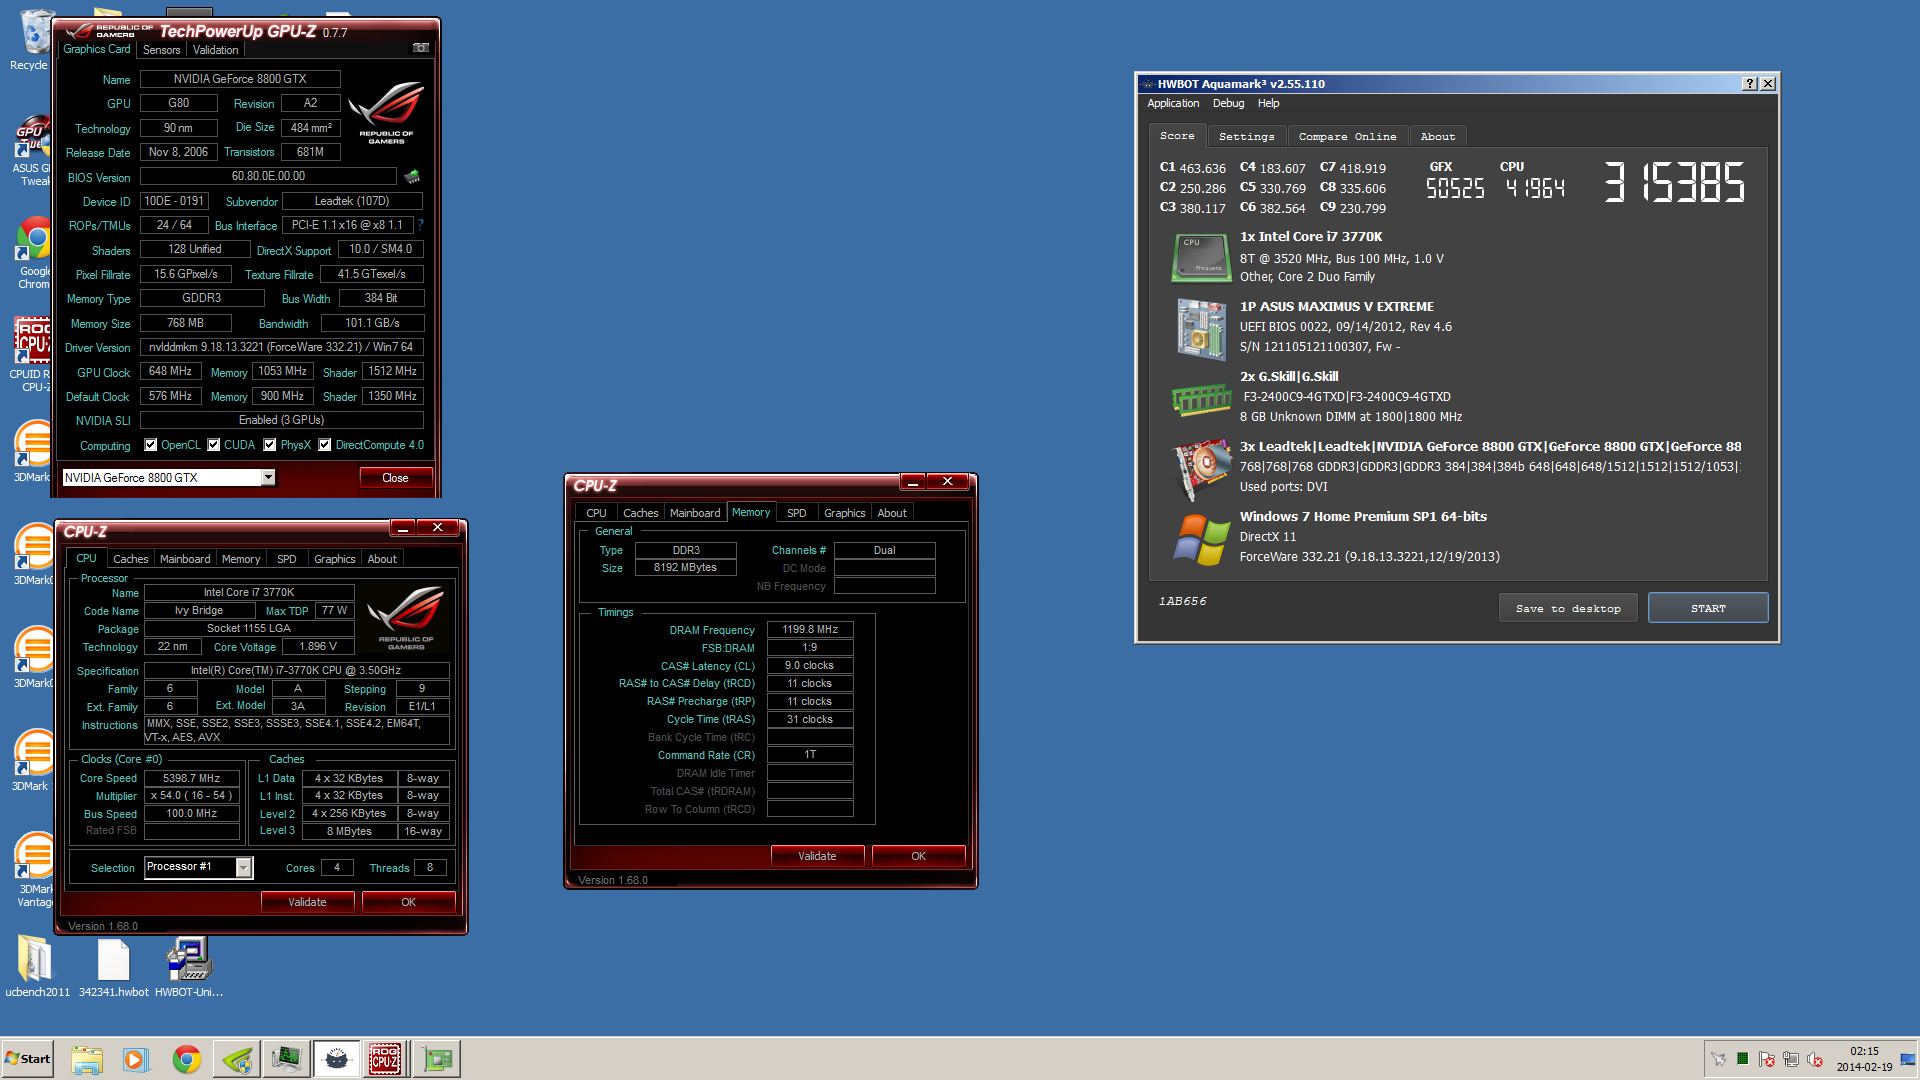Toggle the DirectCompute 4.0 checkbox

(x=325, y=445)
